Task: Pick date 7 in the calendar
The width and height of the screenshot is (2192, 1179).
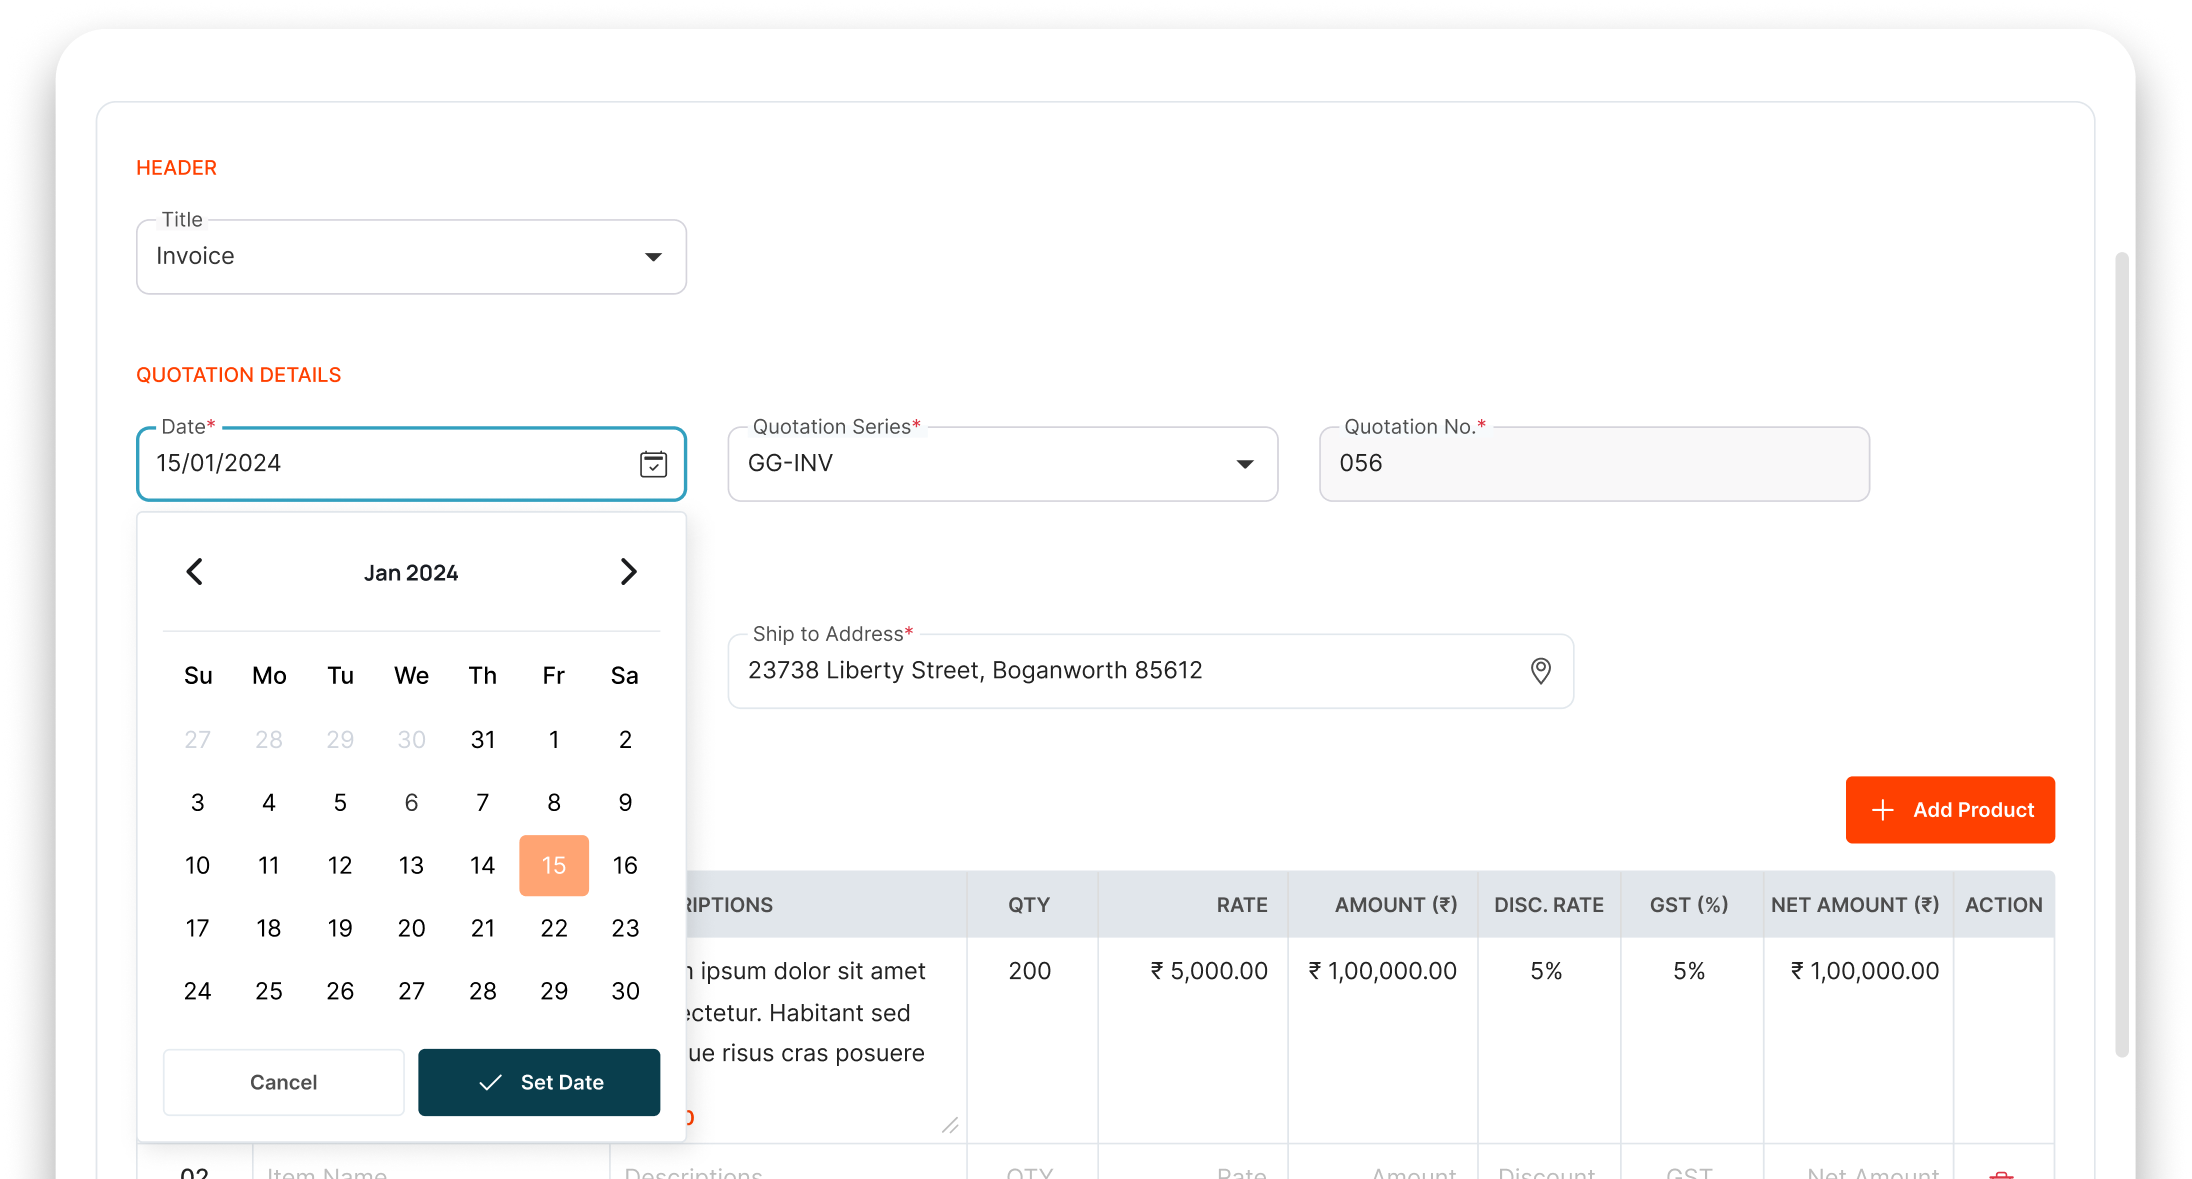Action: (483, 803)
